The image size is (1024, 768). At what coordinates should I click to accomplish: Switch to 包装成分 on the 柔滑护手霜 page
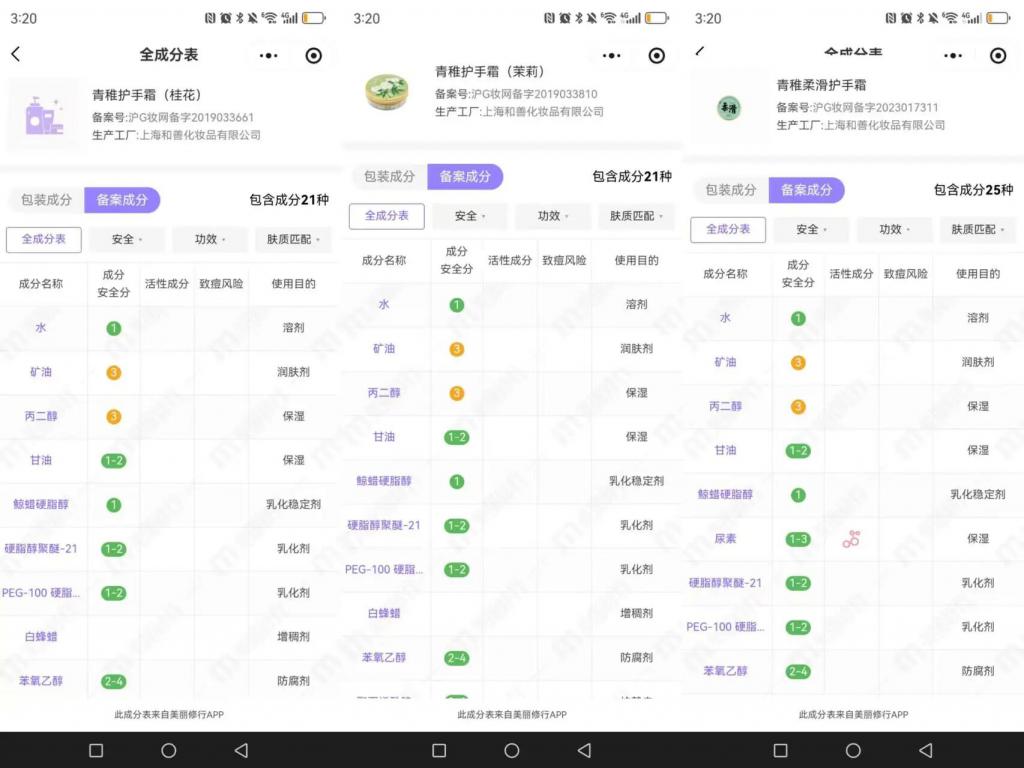(x=731, y=190)
